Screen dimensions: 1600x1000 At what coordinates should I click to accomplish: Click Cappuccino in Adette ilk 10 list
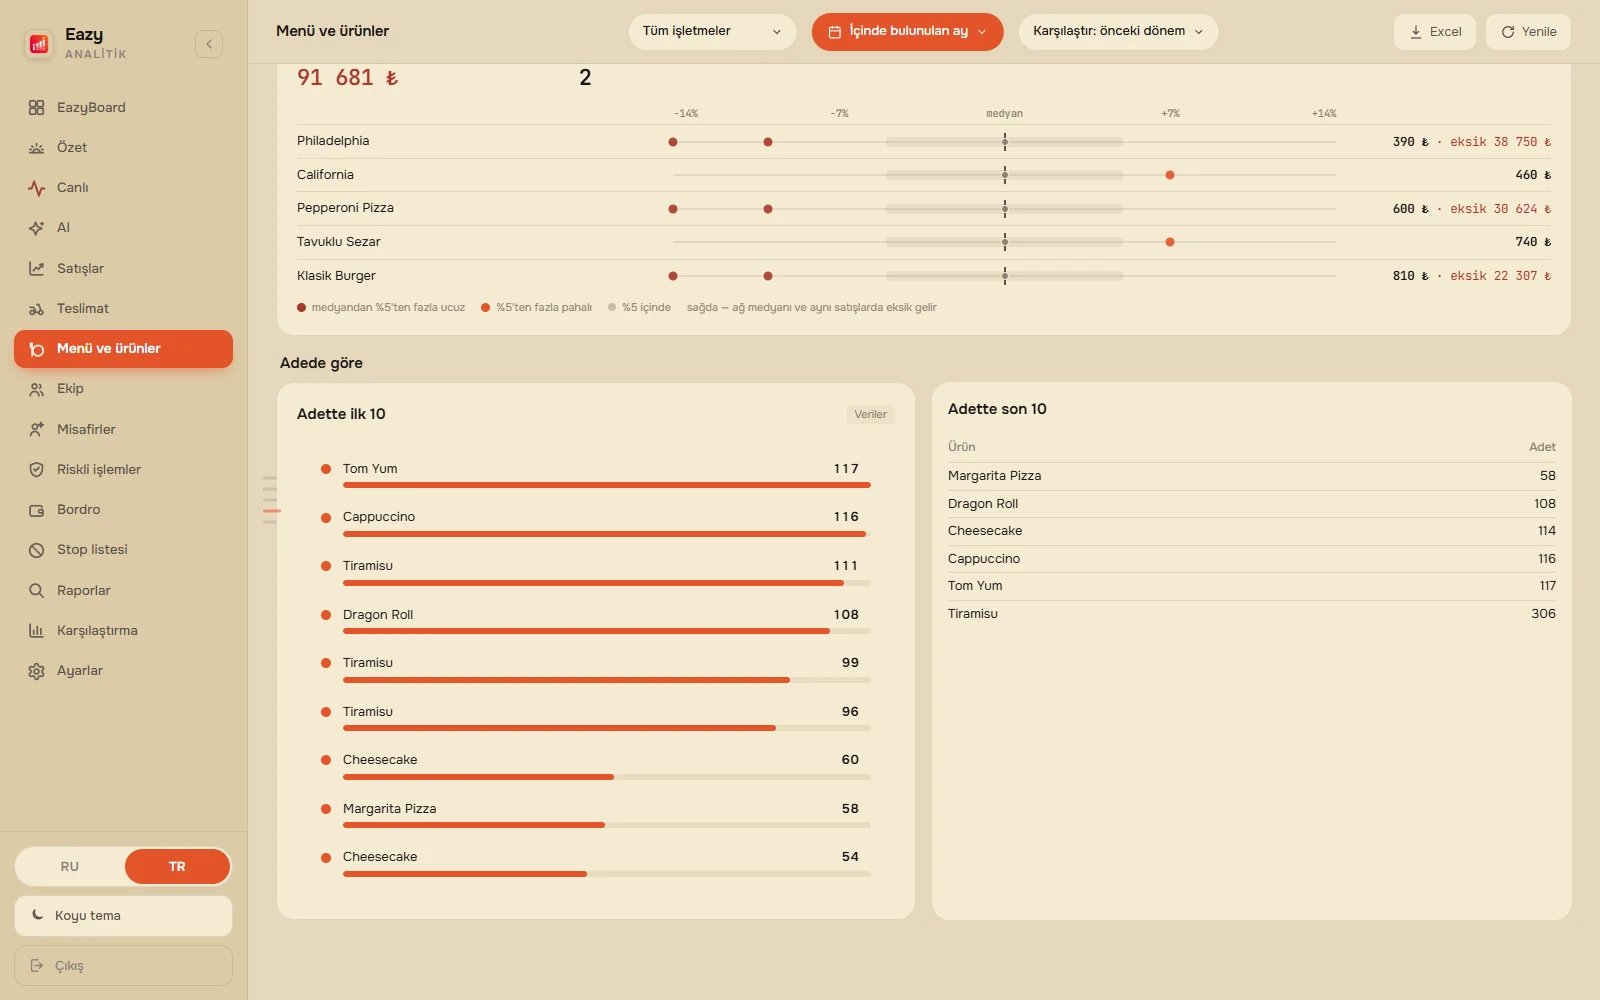(379, 517)
